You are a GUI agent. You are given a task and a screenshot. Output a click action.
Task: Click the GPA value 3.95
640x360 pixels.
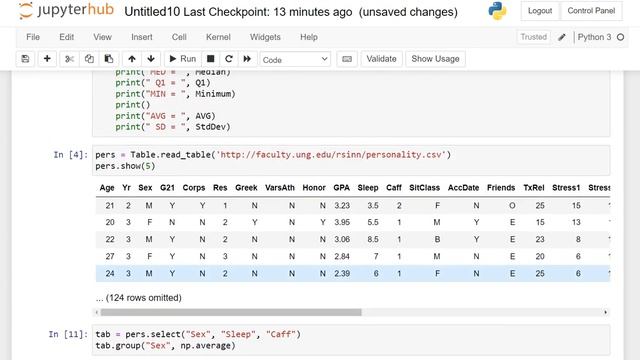click(342, 222)
